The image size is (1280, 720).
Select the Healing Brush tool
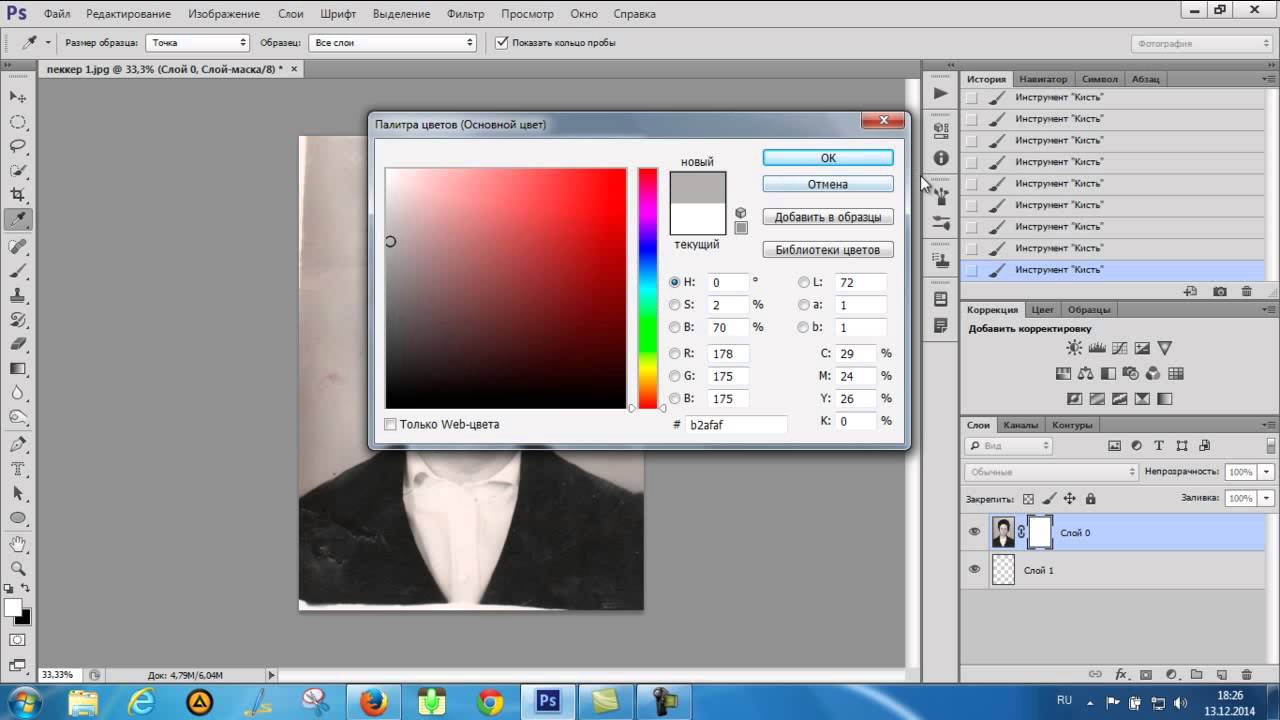18,246
